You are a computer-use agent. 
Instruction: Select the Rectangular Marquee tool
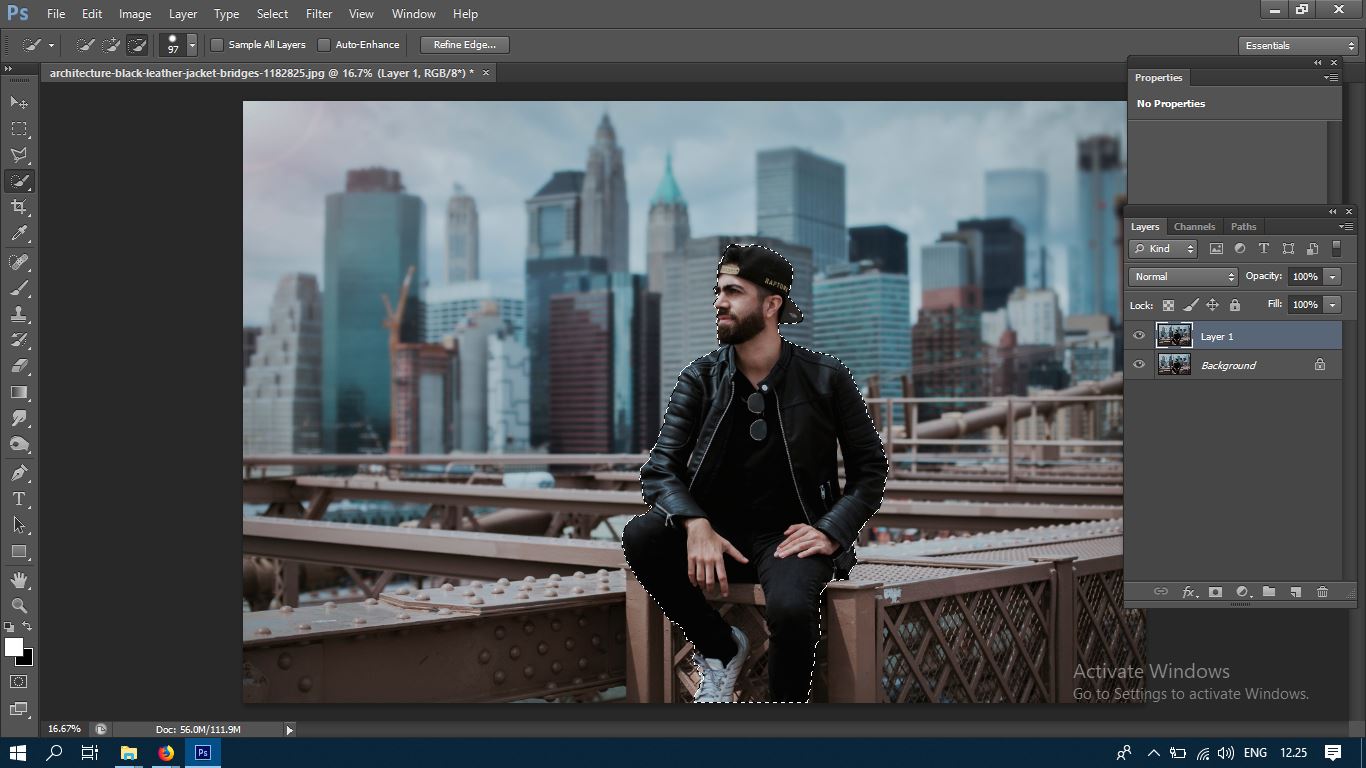pos(19,129)
